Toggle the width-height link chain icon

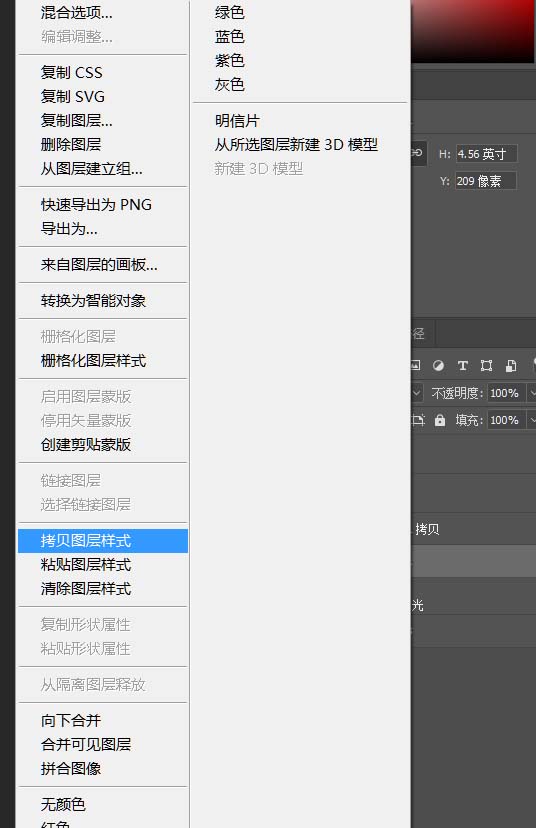tap(417, 153)
